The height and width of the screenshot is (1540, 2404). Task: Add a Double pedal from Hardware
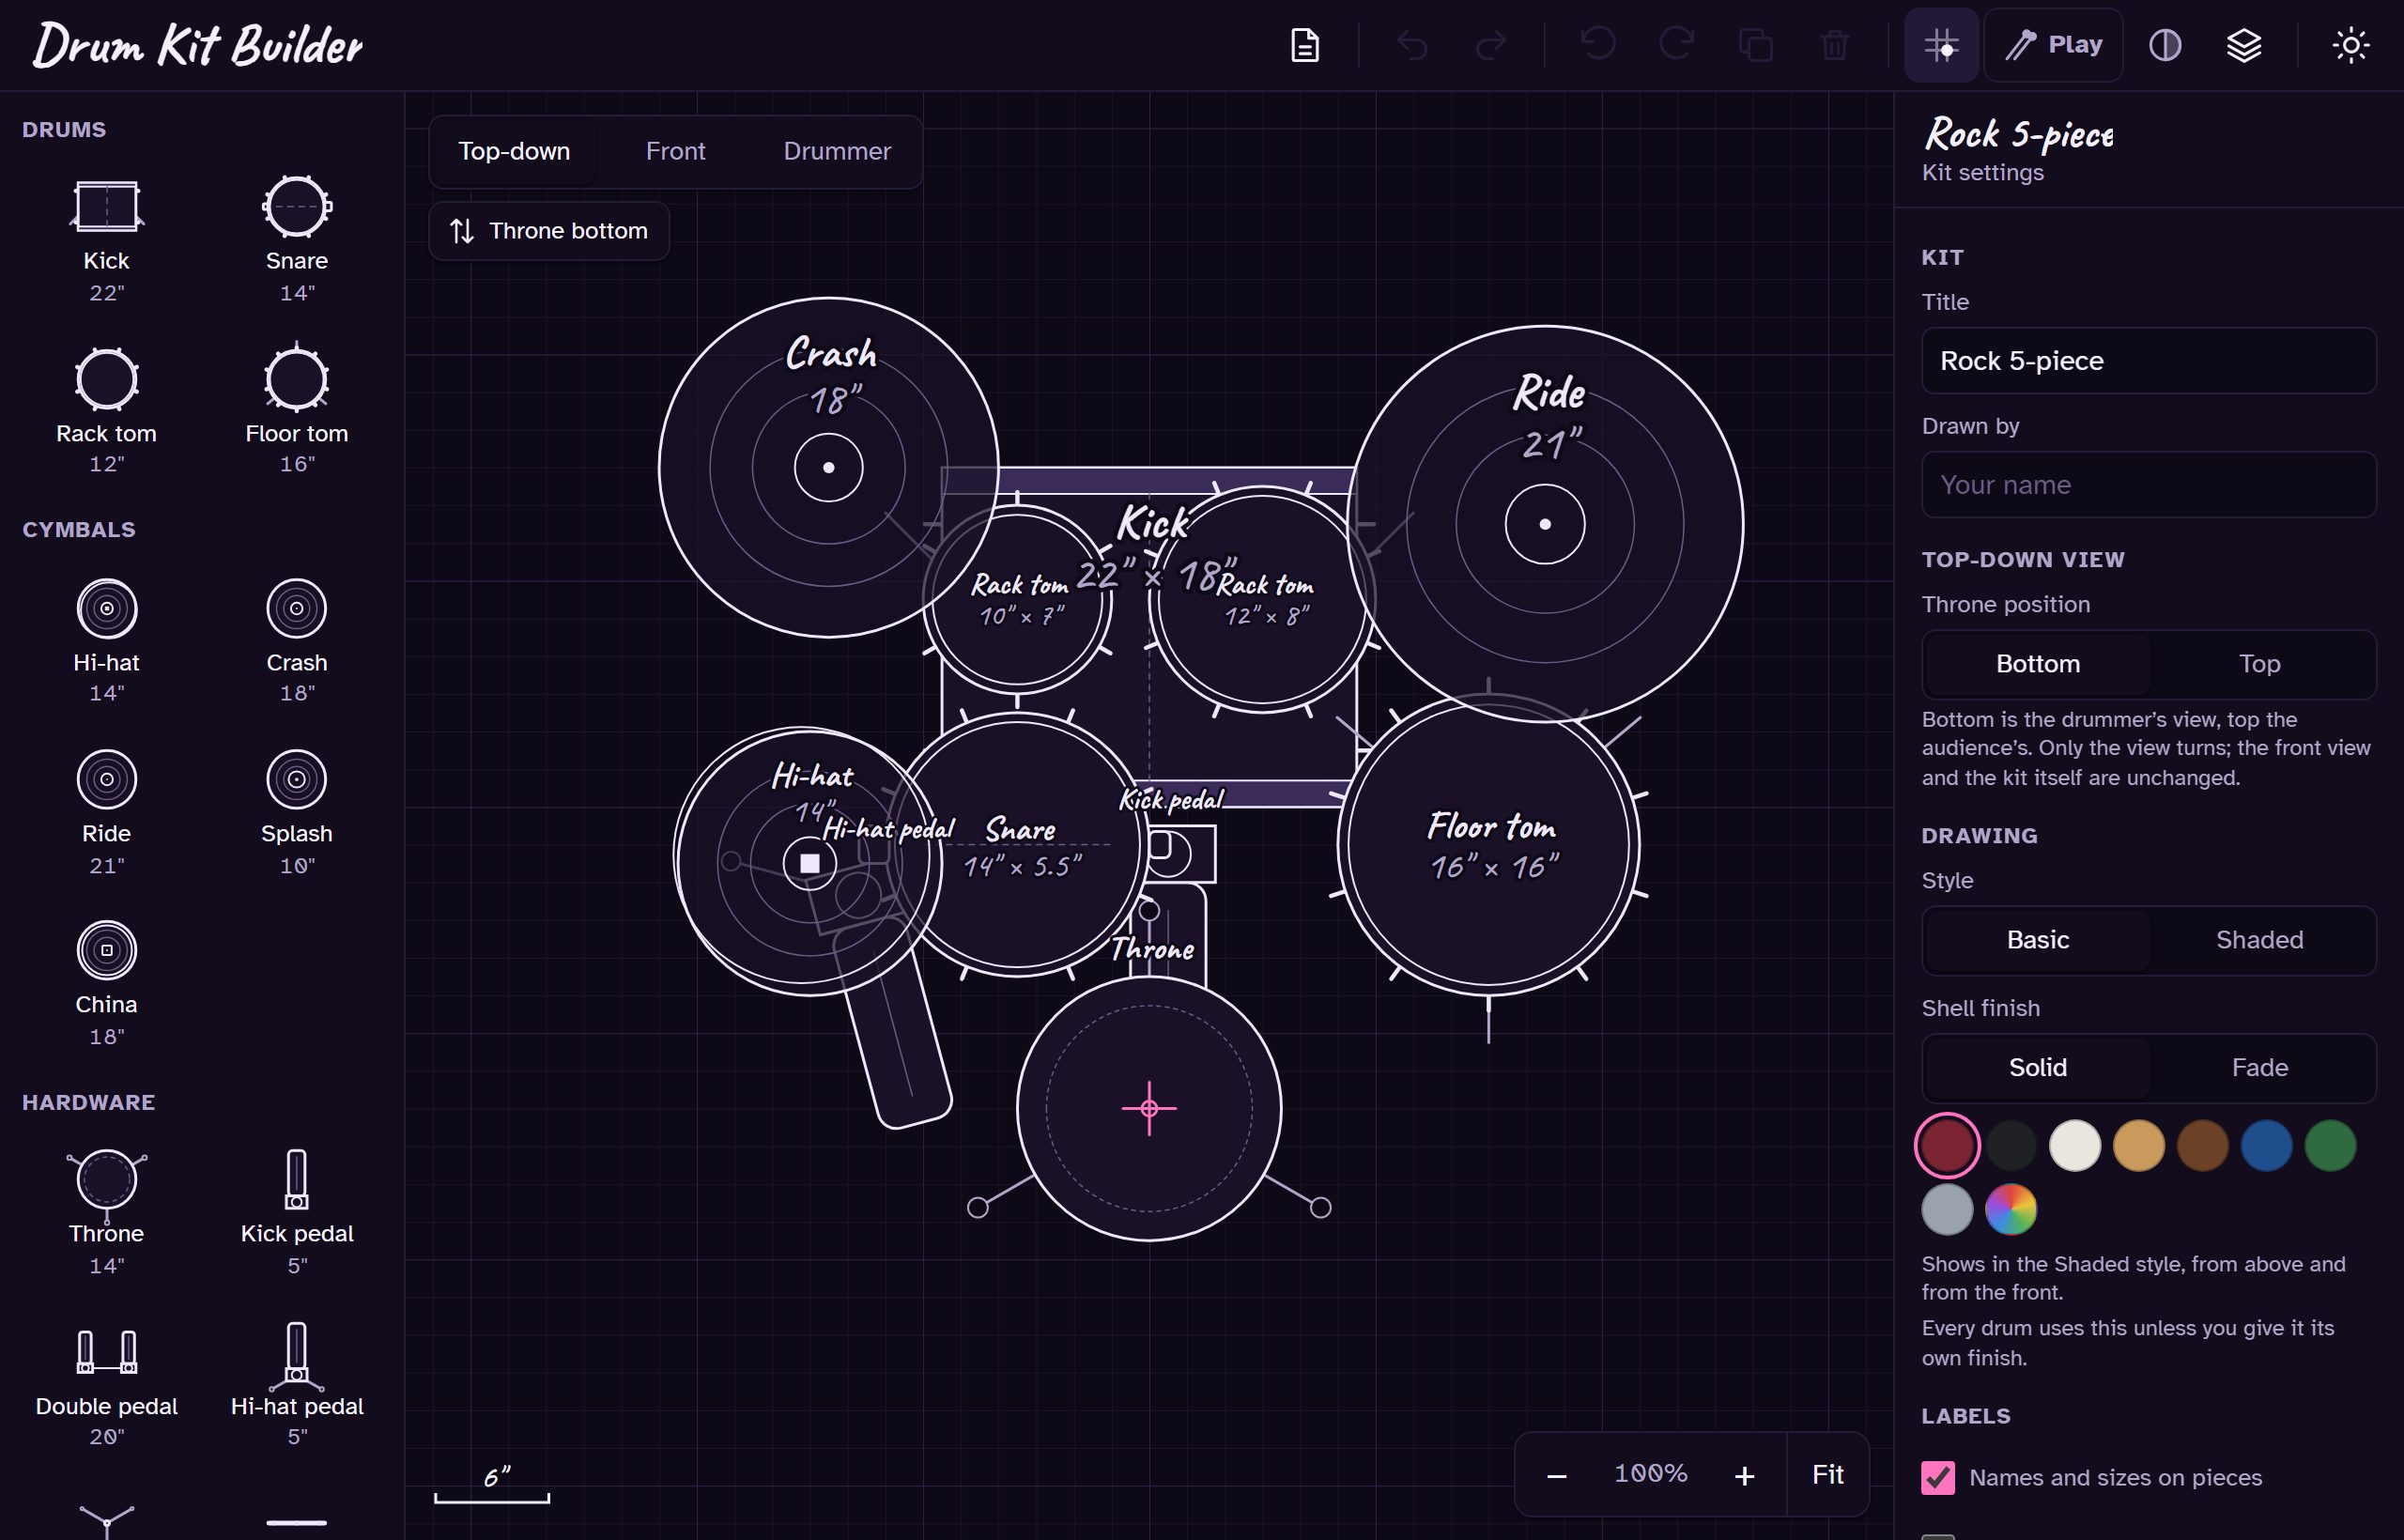click(x=106, y=1385)
